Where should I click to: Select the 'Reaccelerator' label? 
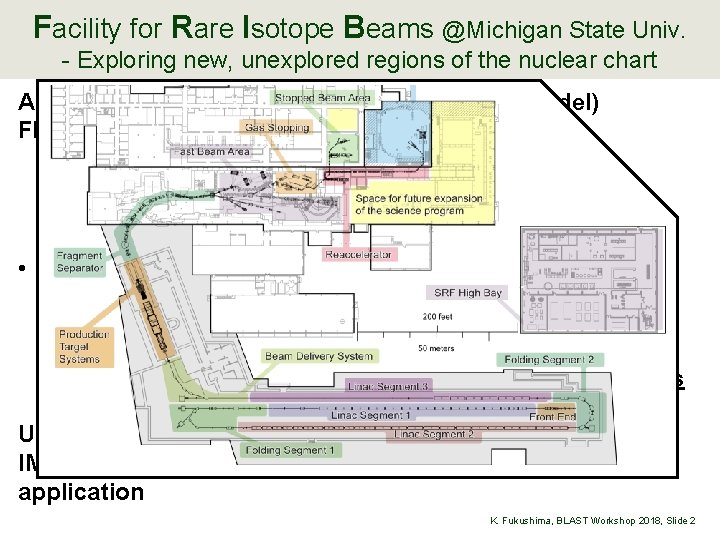pos(359,254)
